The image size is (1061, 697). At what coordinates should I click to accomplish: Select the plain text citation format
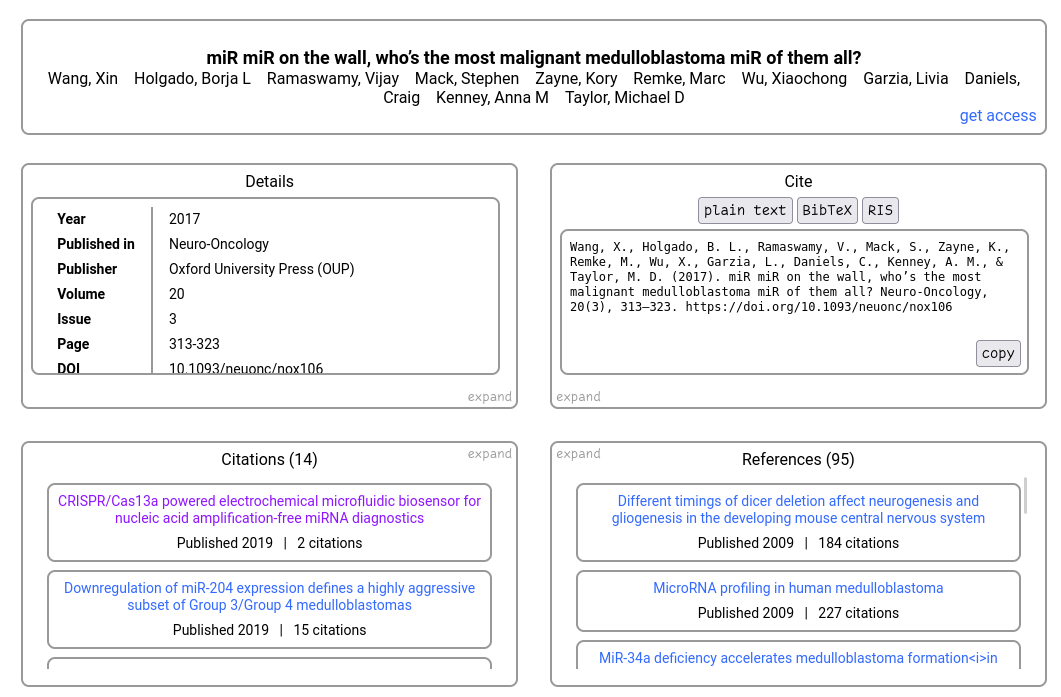point(745,210)
